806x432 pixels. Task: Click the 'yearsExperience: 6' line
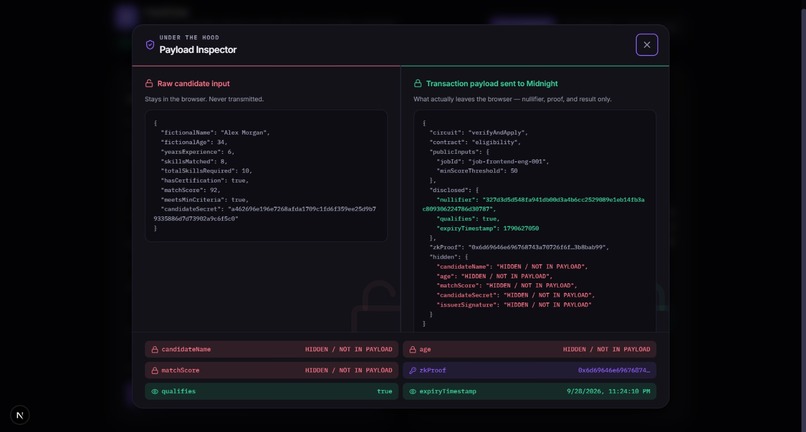click(197, 152)
